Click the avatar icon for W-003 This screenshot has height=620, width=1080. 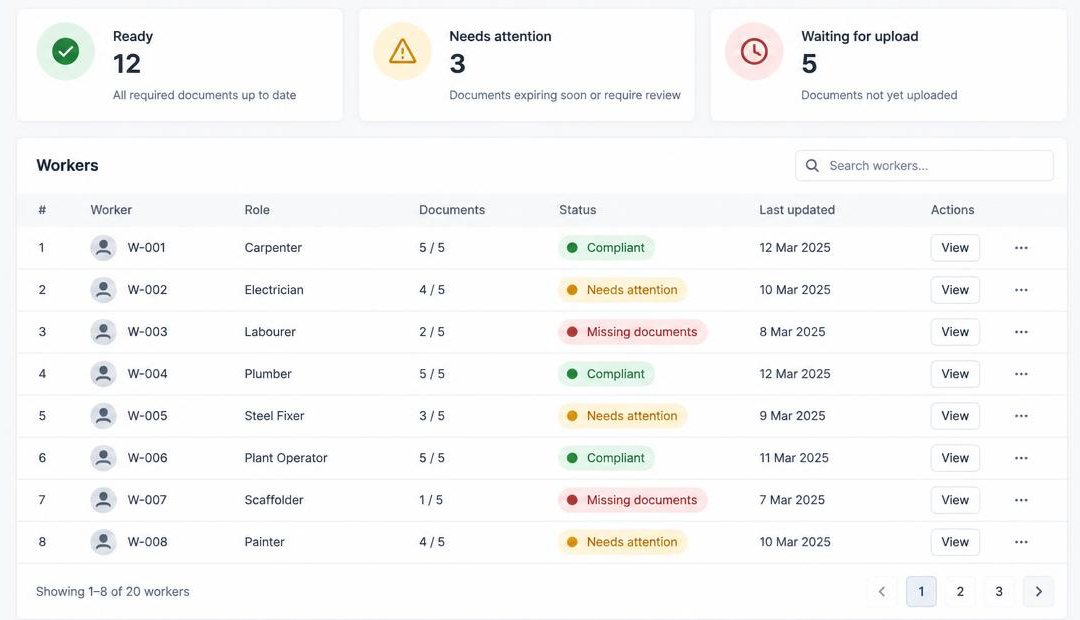tap(103, 332)
